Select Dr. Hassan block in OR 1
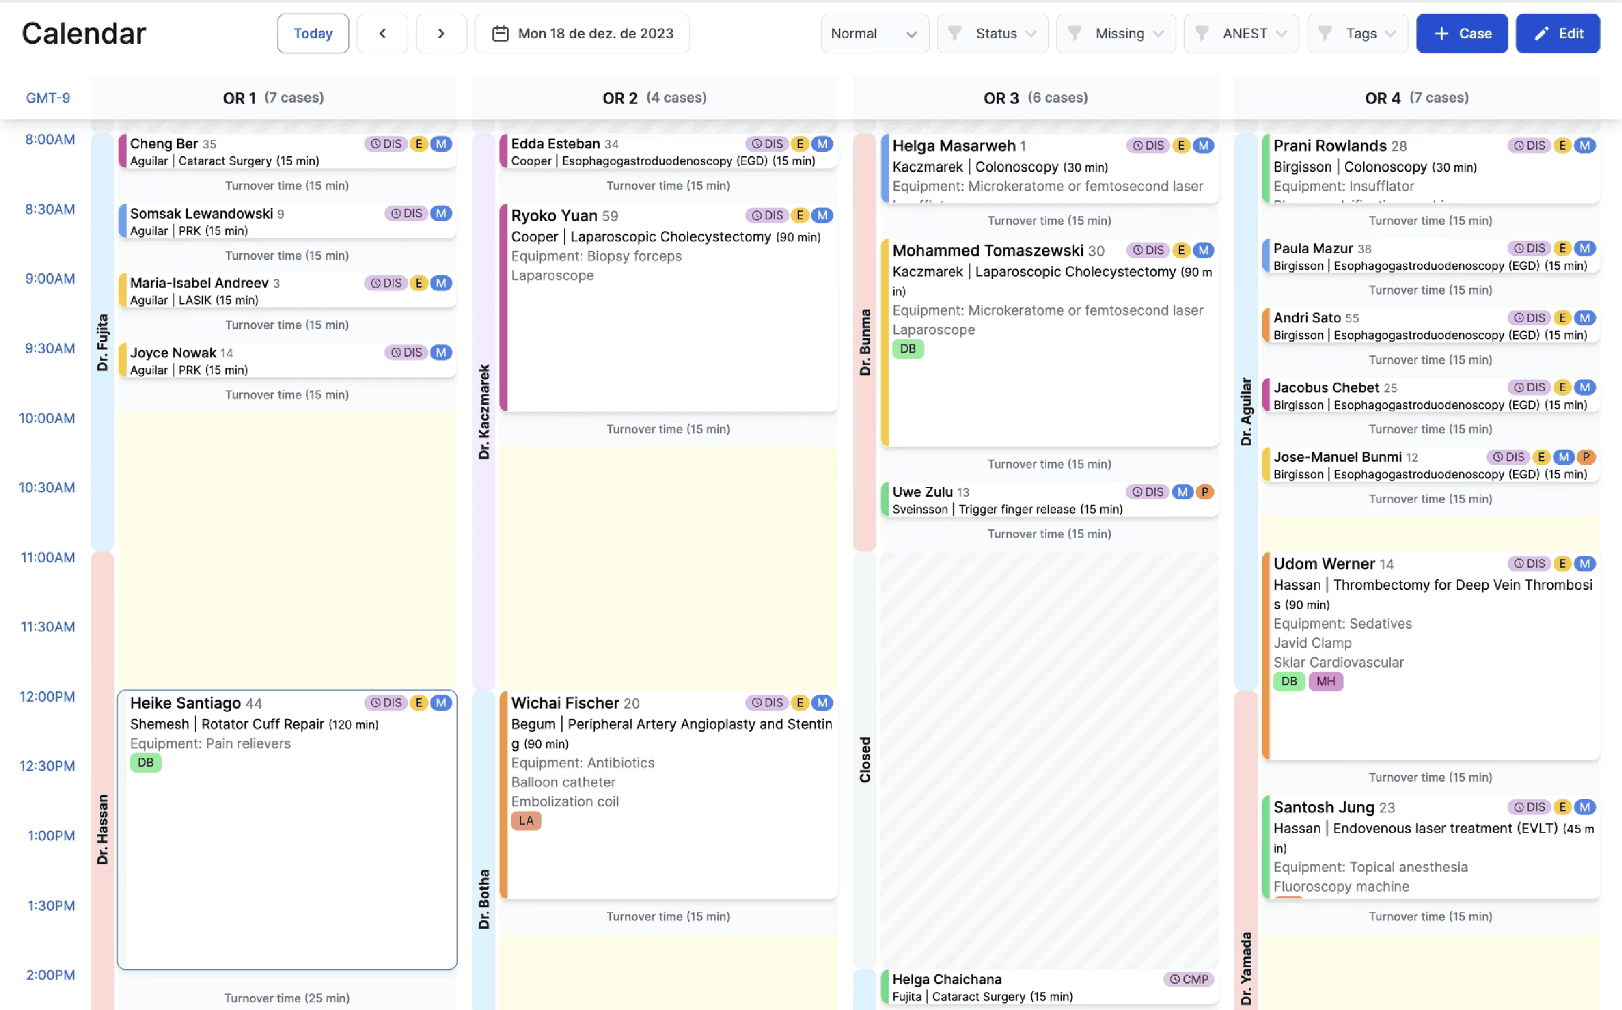Viewport: 1622px width, 1010px height. coord(102,781)
